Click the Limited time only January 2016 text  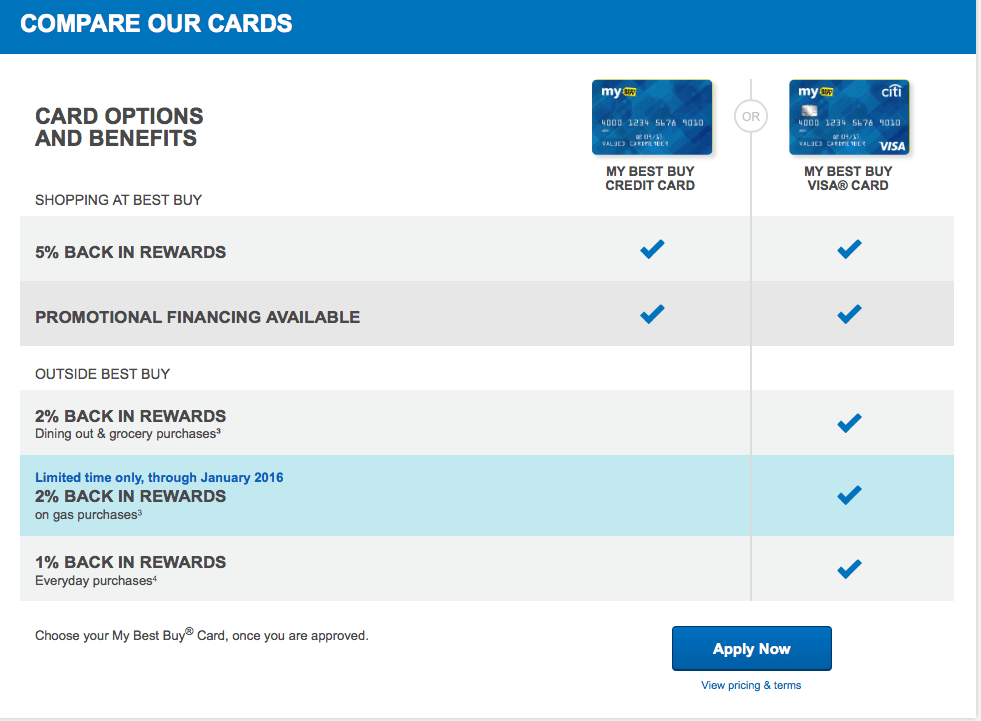point(159,478)
